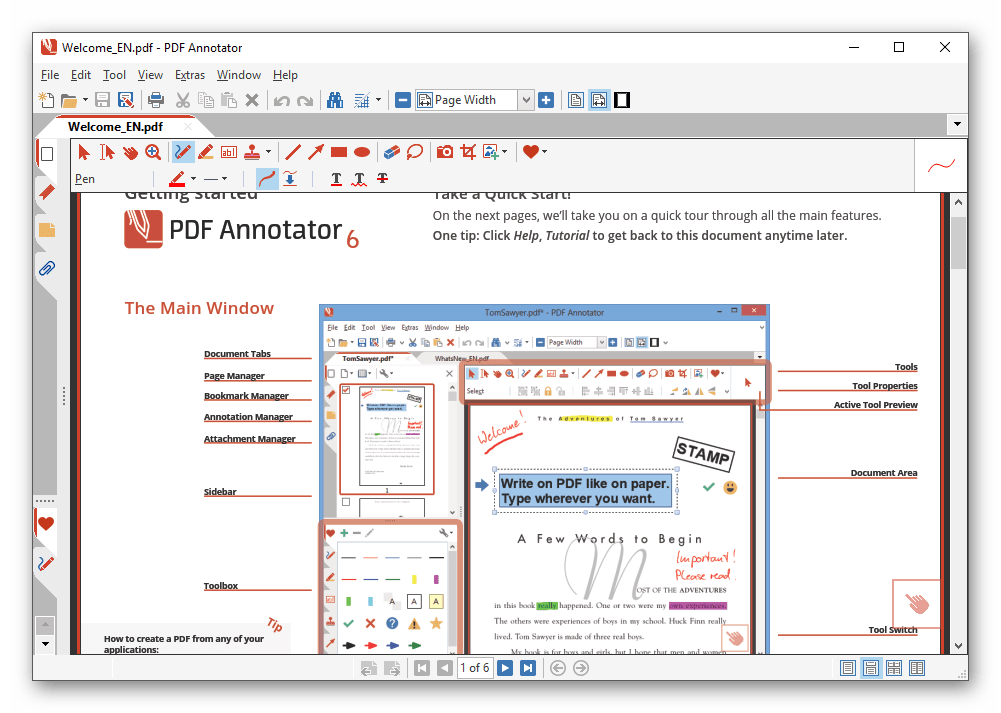The height and width of the screenshot is (713, 1001).
Task: Select the Pen tool
Action: [x=183, y=151]
